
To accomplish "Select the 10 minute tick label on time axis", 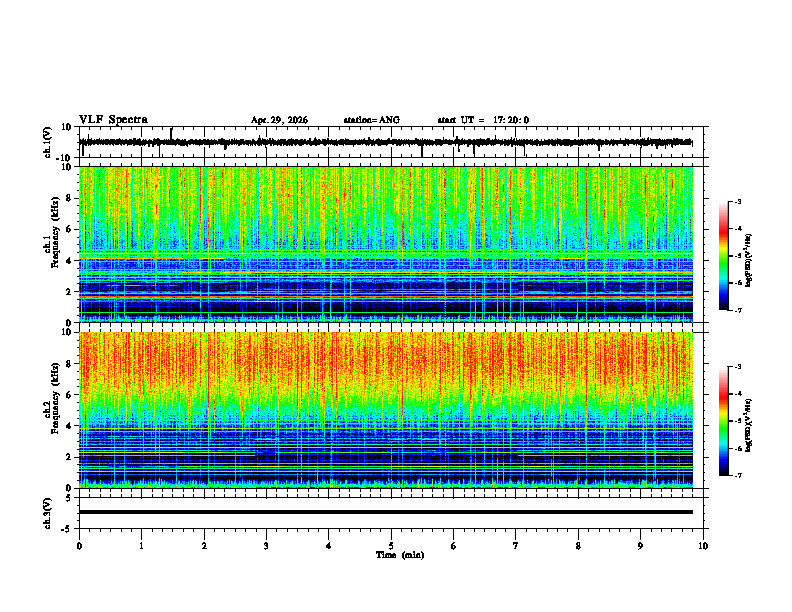I will click(x=703, y=546).
